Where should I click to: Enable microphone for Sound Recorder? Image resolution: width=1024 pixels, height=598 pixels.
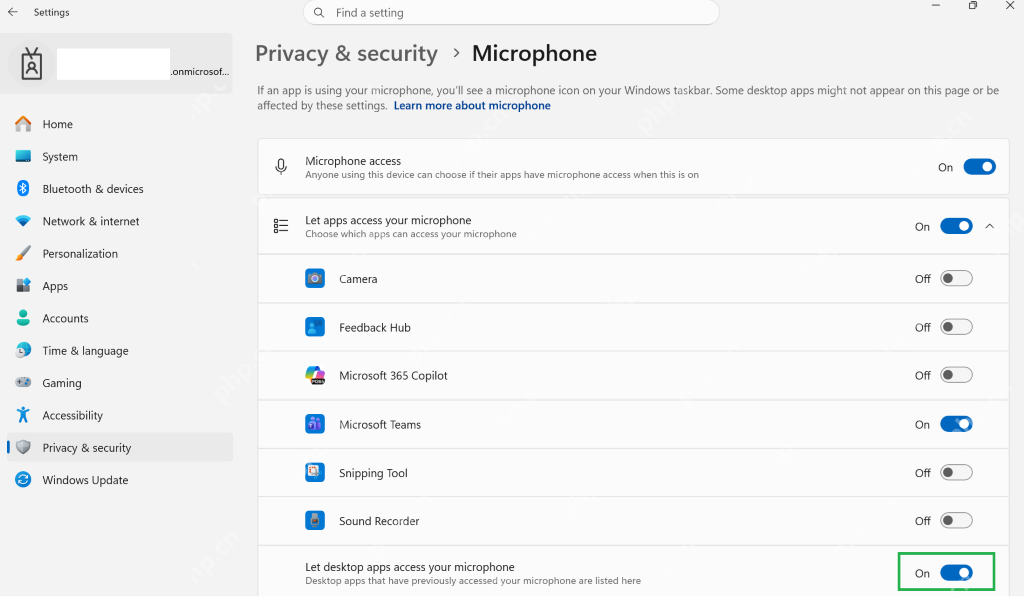point(956,520)
